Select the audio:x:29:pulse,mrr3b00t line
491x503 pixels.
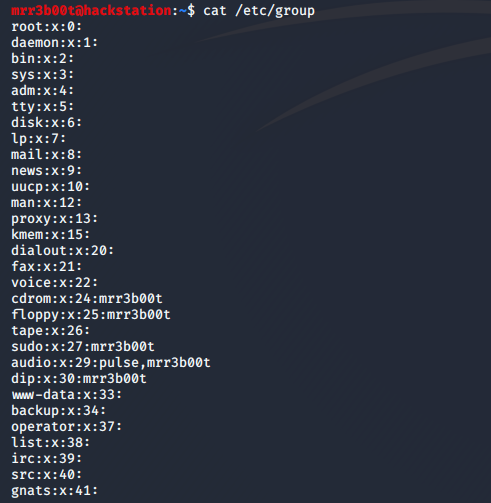click(x=111, y=363)
